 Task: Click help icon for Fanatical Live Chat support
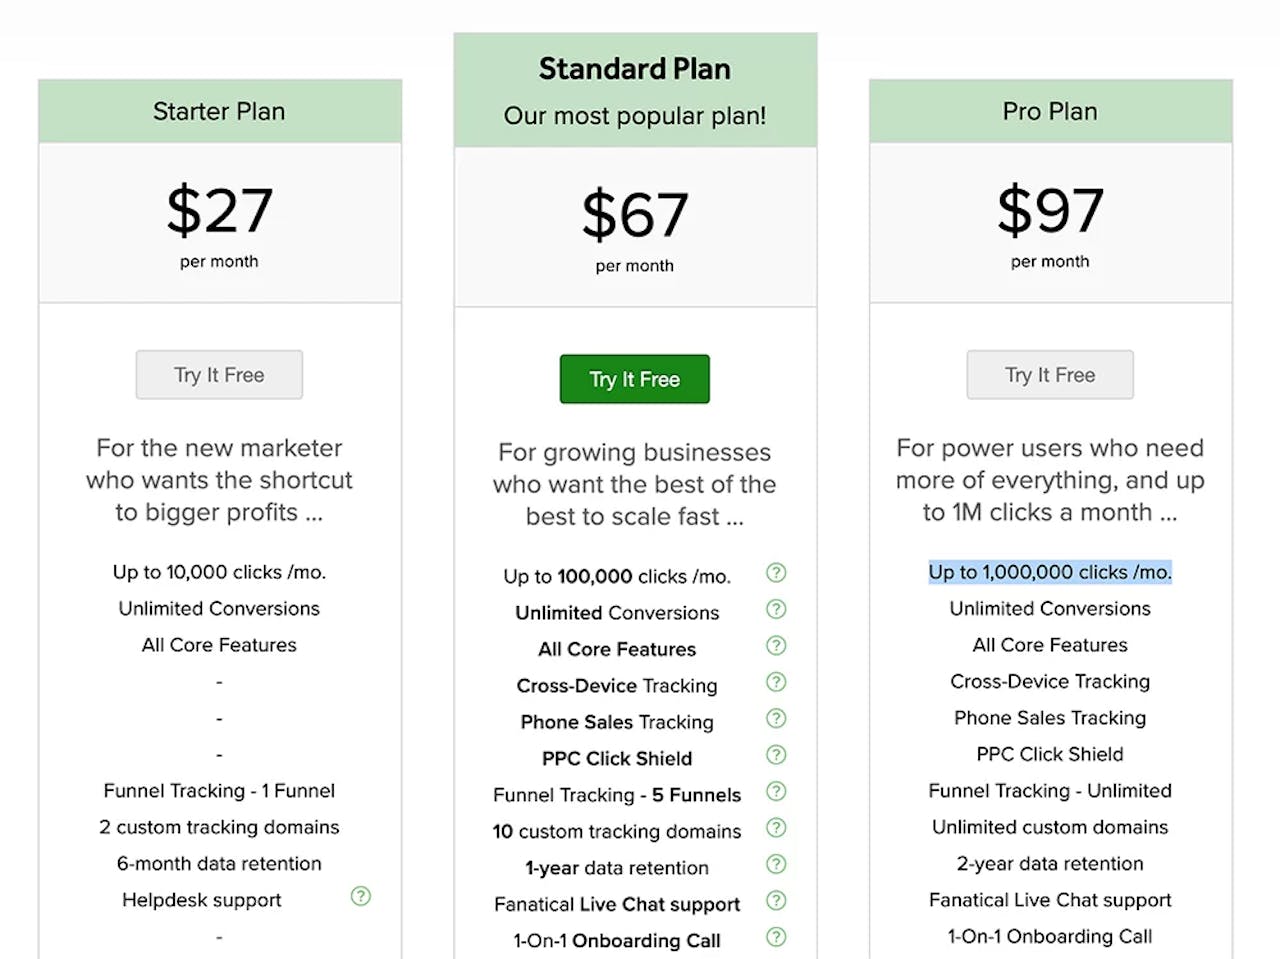pos(776,900)
